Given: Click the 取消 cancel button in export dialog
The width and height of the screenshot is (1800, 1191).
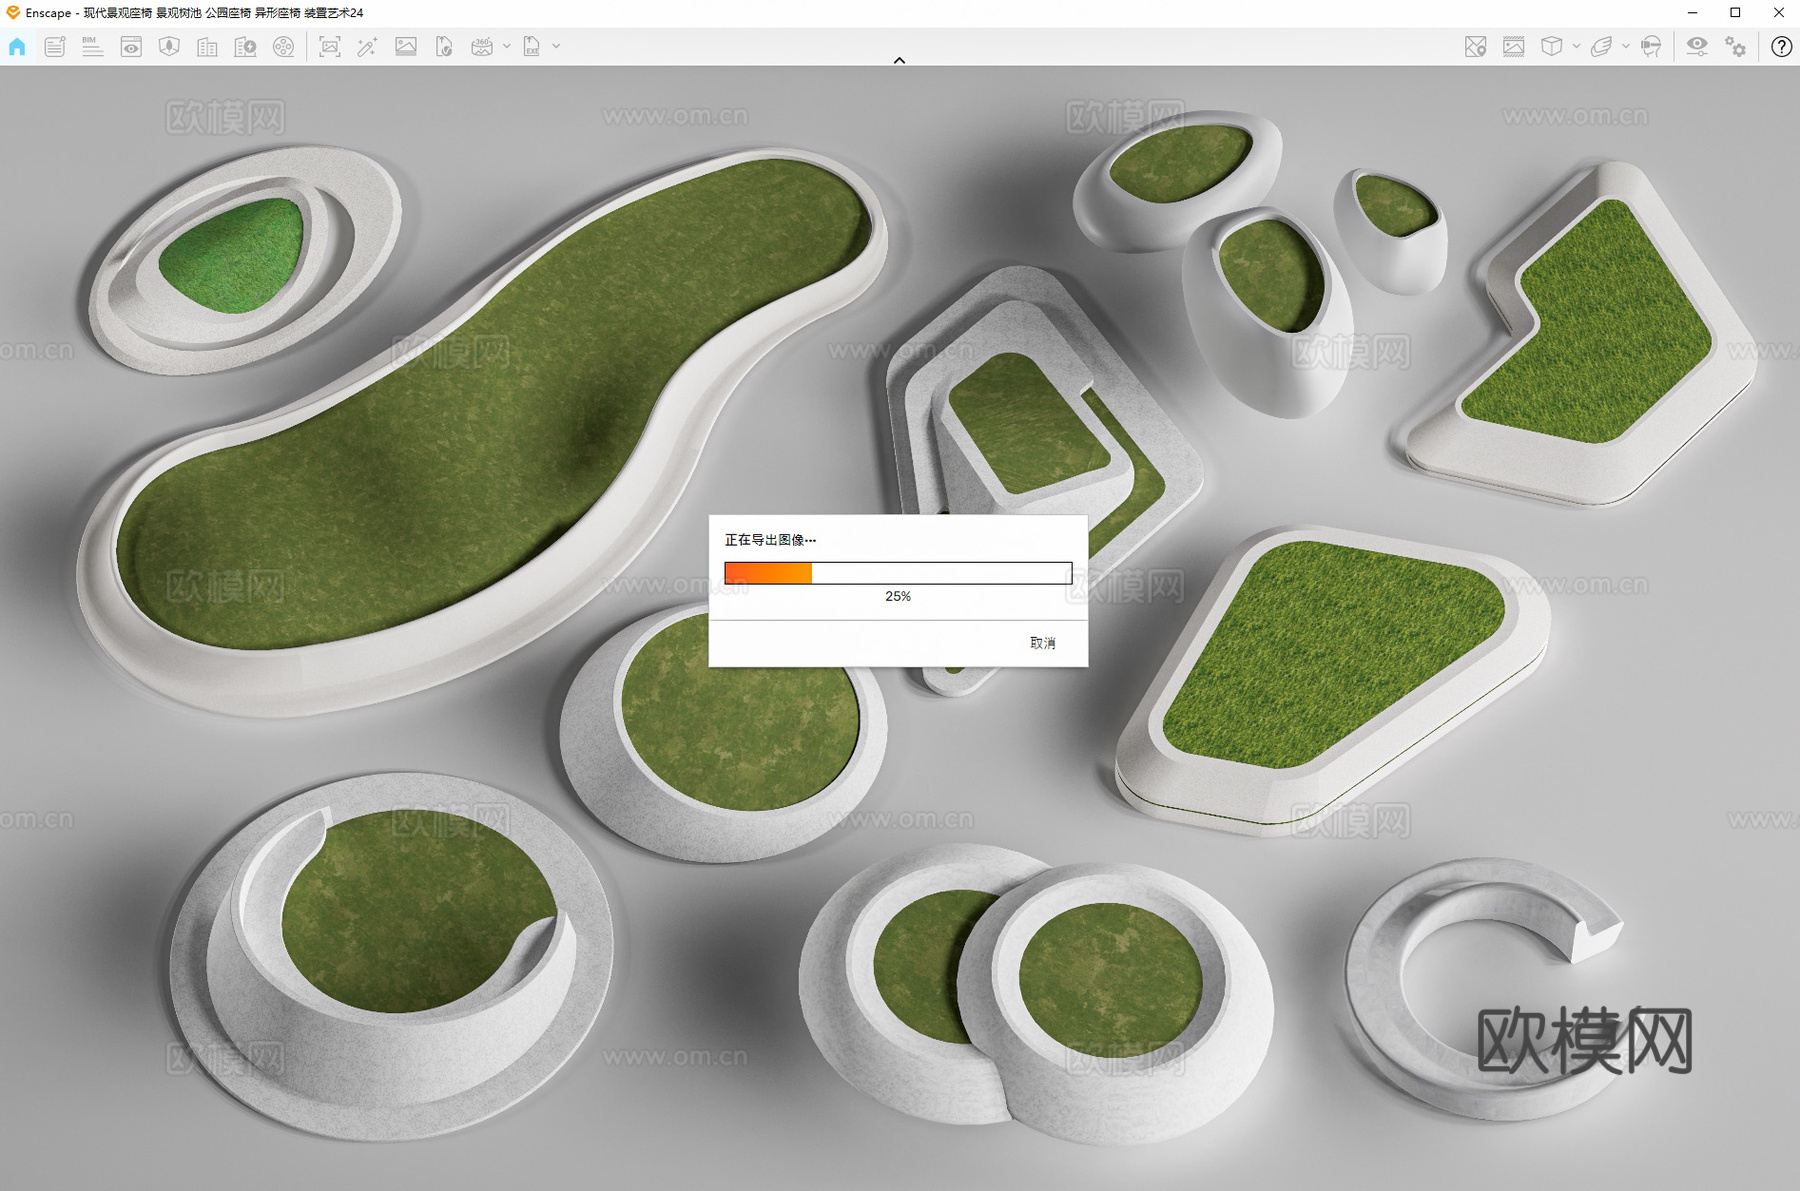Looking at the screenshot, I should [1043, 643].
